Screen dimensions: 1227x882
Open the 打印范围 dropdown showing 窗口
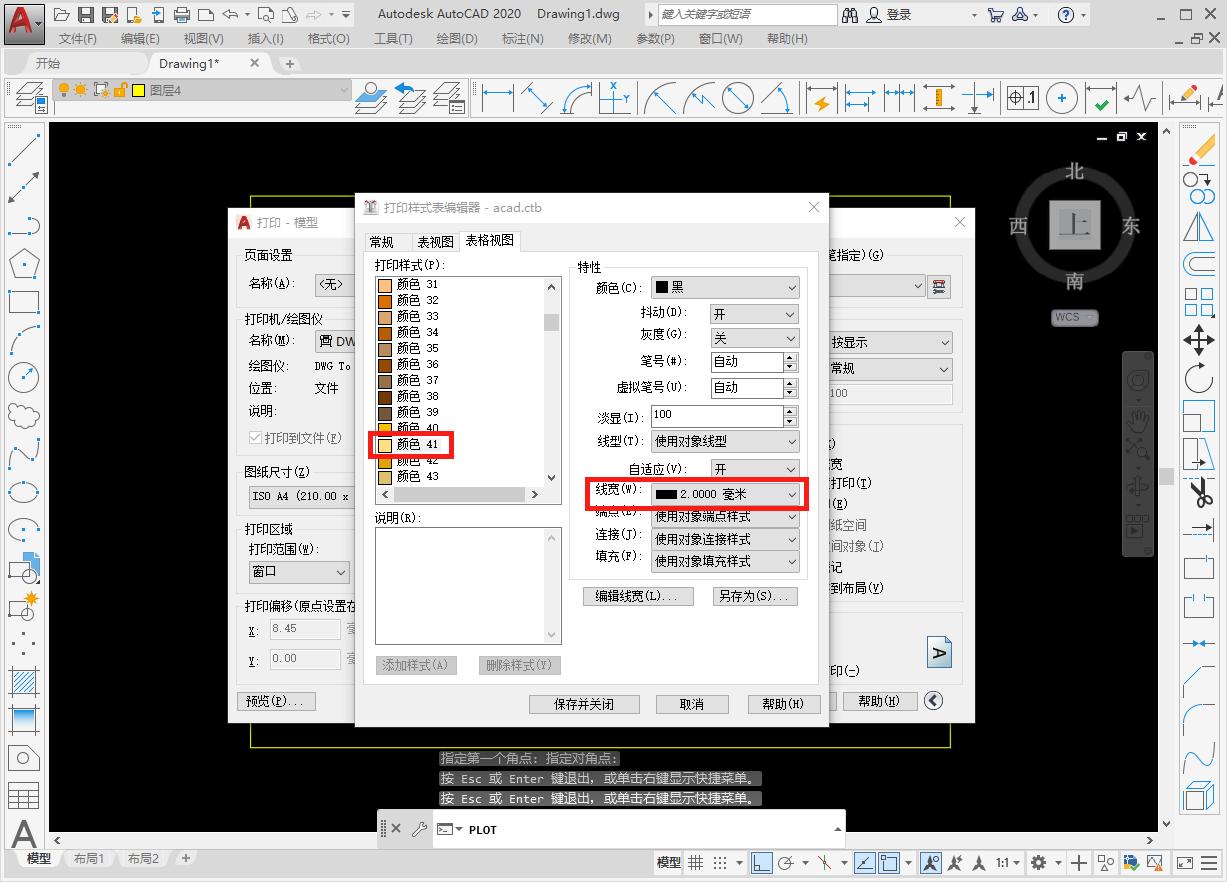pos(298,572)
